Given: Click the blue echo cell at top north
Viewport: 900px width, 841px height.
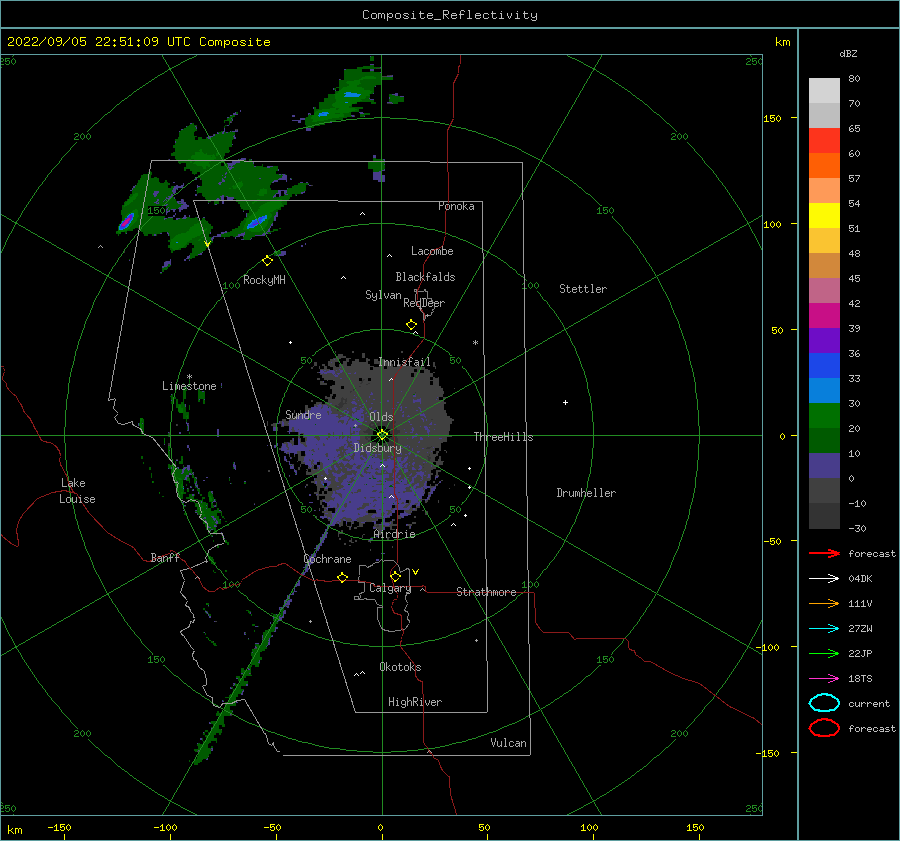Looking at the screenshot, I should (352, 95).
